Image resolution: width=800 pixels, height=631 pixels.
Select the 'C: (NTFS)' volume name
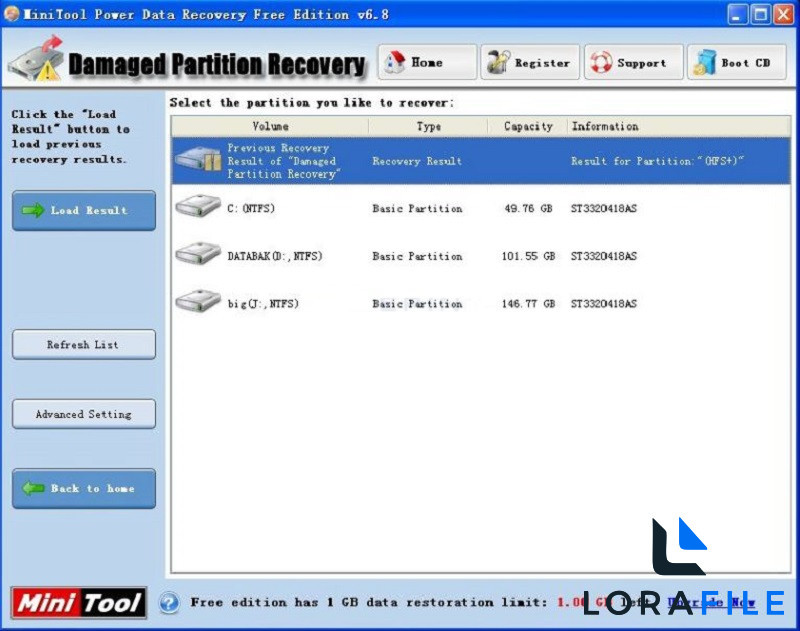[251, 208]
